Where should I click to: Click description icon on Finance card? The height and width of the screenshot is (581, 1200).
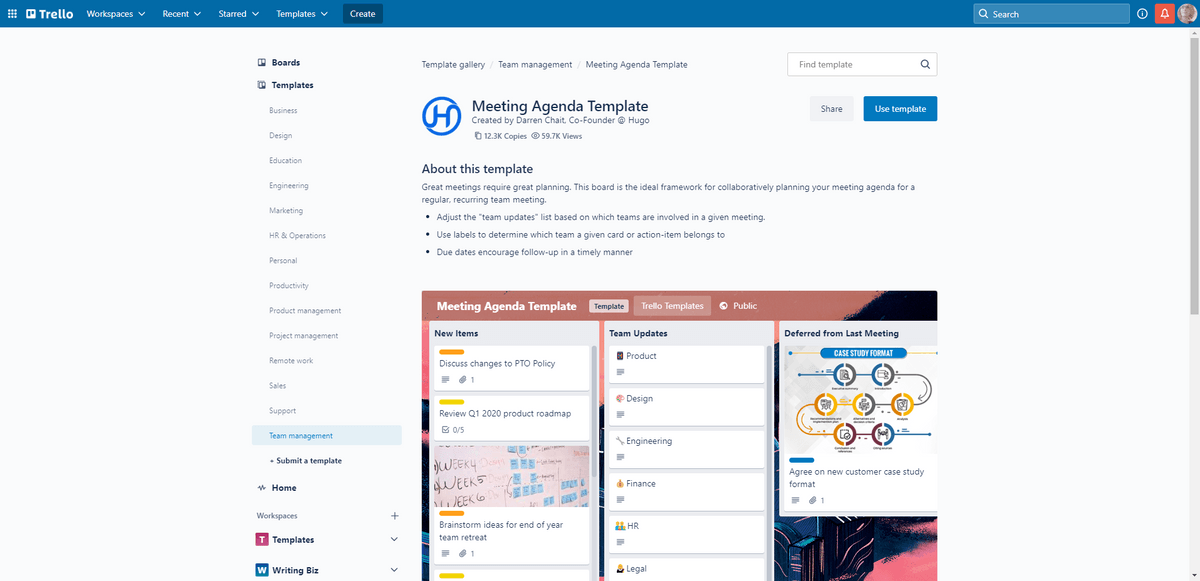click(620, 500)
